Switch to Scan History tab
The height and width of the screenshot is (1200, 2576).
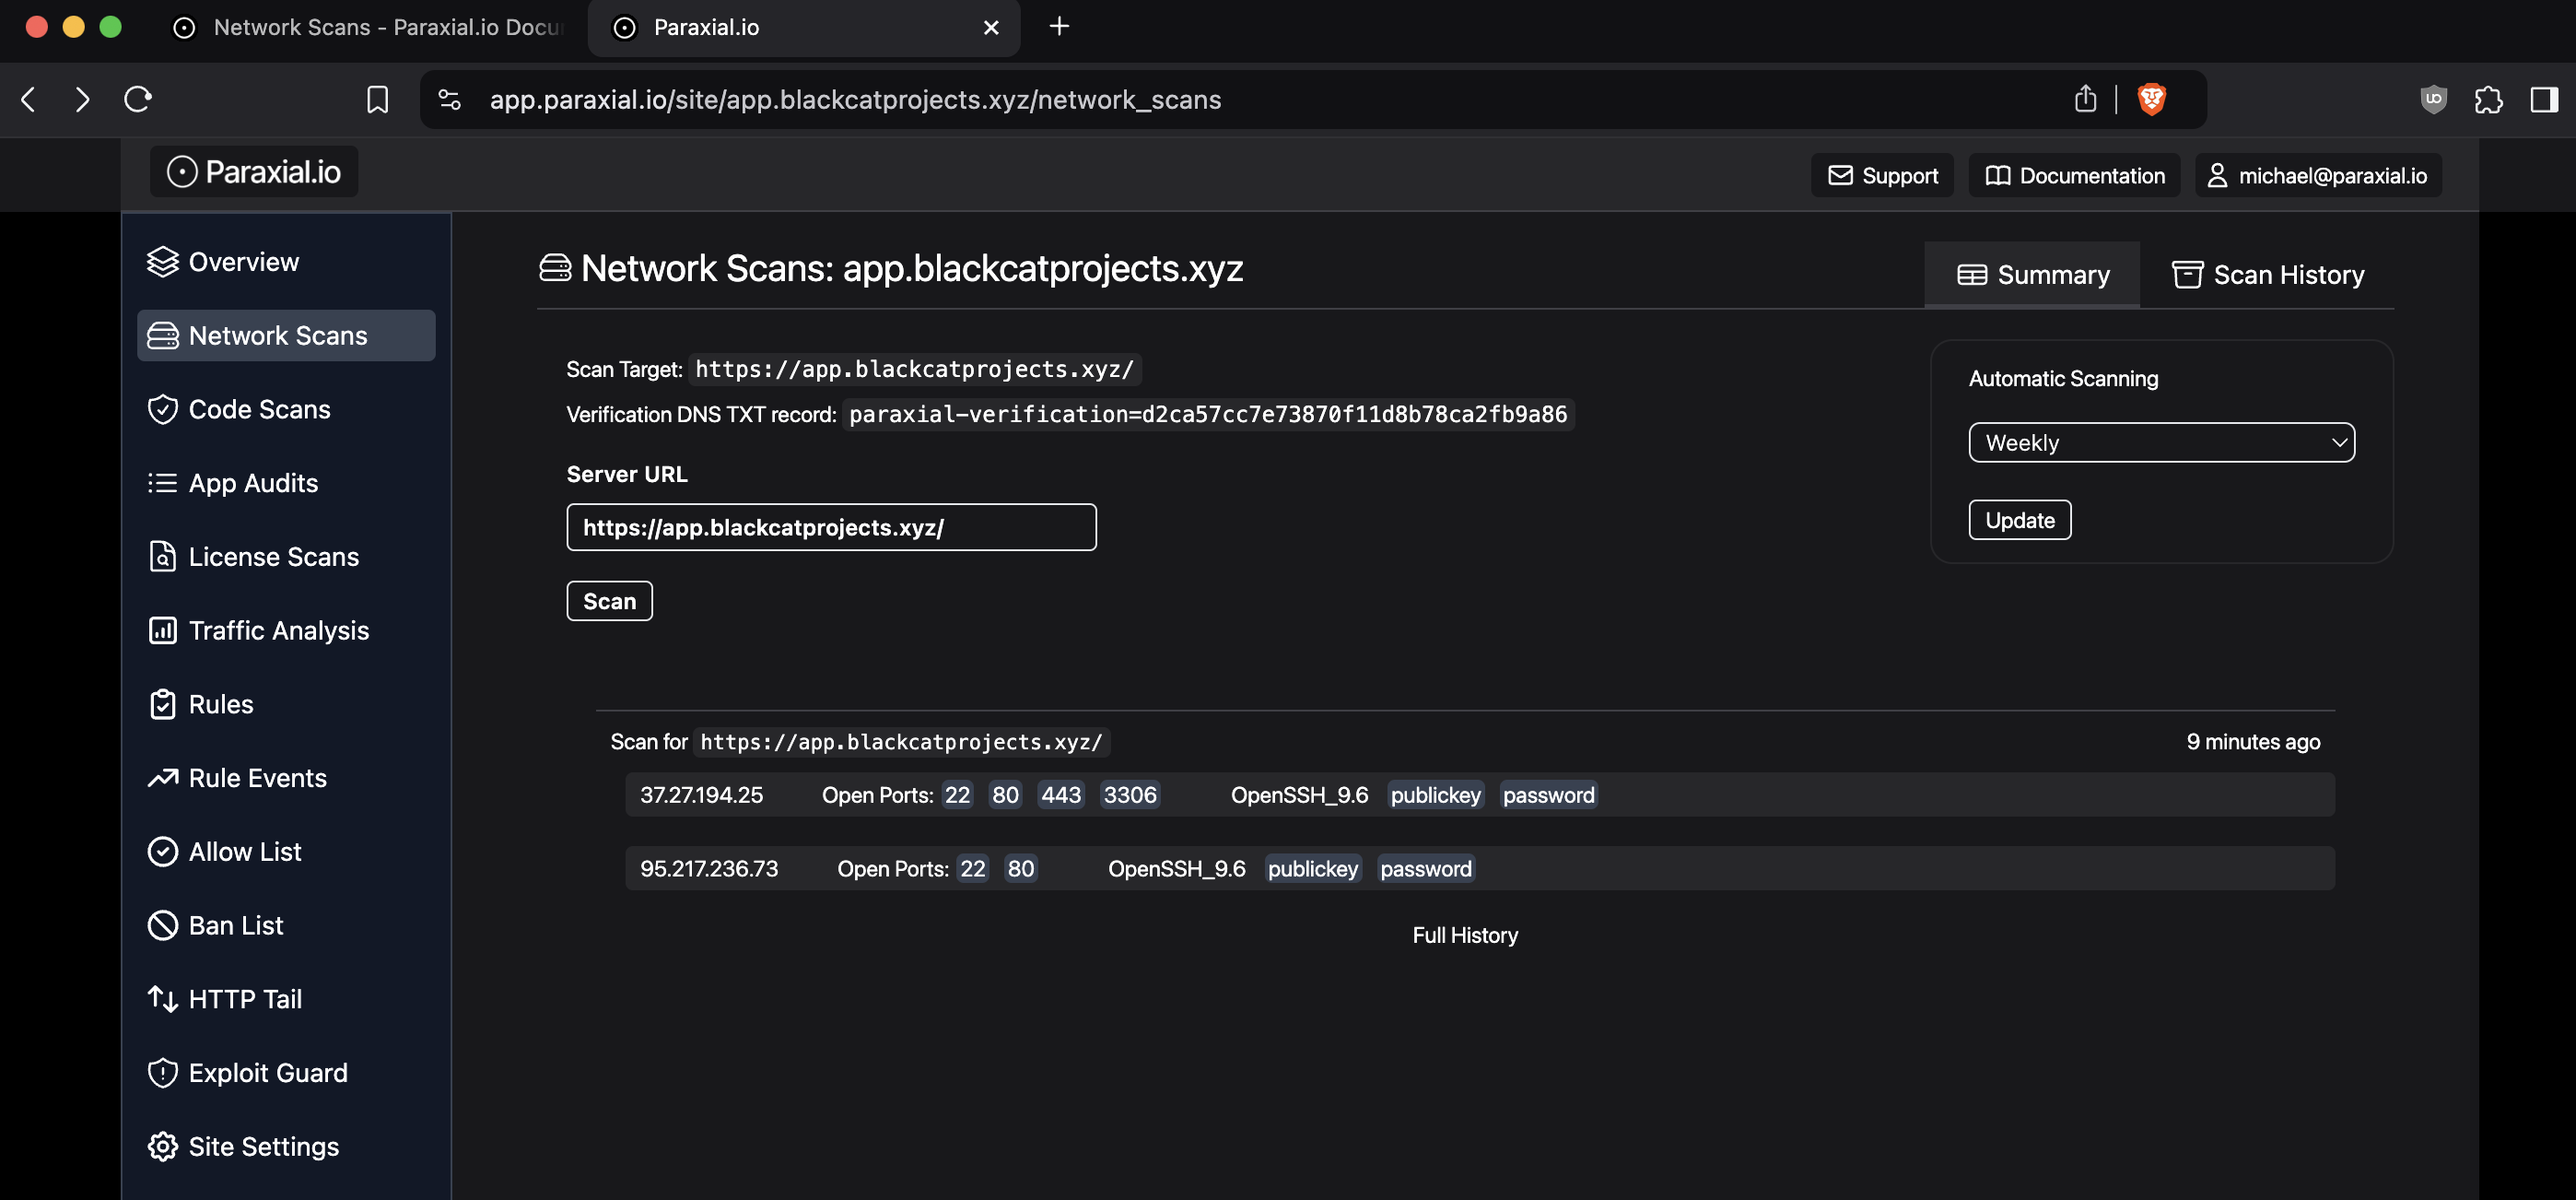[x=2267, y=275]
